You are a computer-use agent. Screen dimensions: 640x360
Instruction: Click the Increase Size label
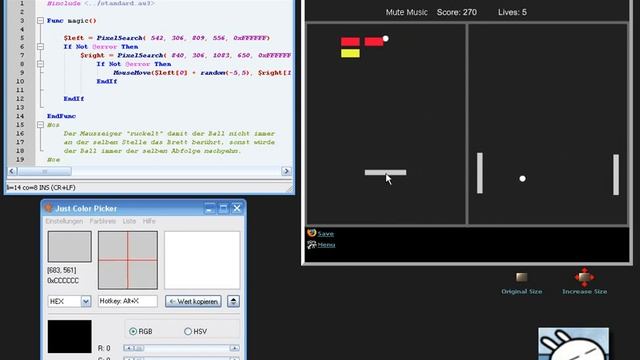[584, 291]
